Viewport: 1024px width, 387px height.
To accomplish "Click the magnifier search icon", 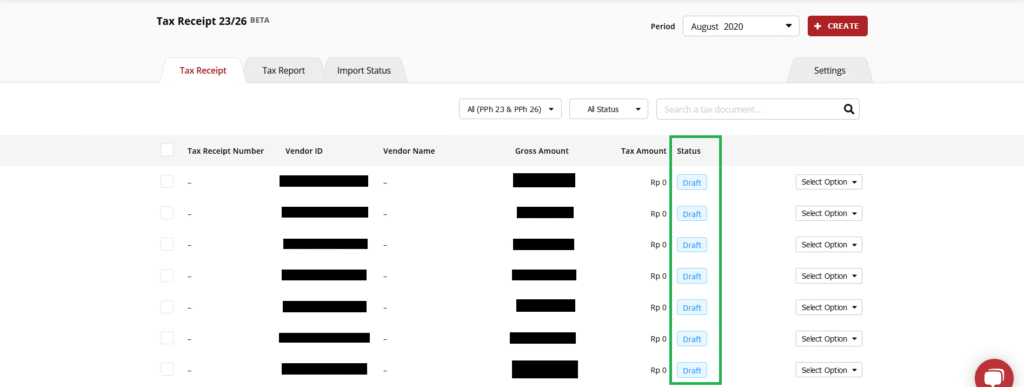I will (x=848, y=110).
